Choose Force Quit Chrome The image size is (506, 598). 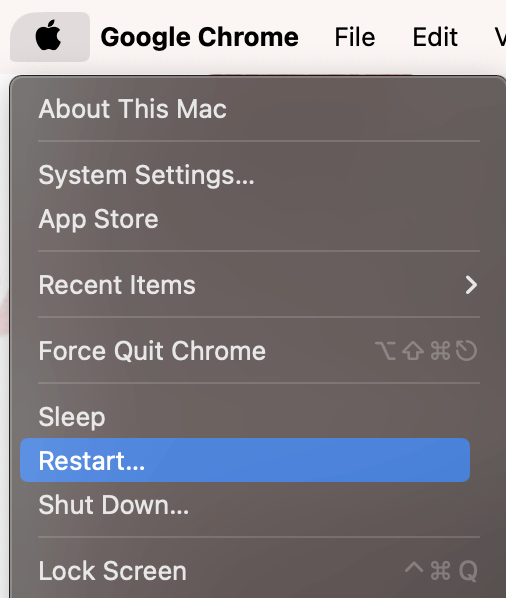click(245, 351)
